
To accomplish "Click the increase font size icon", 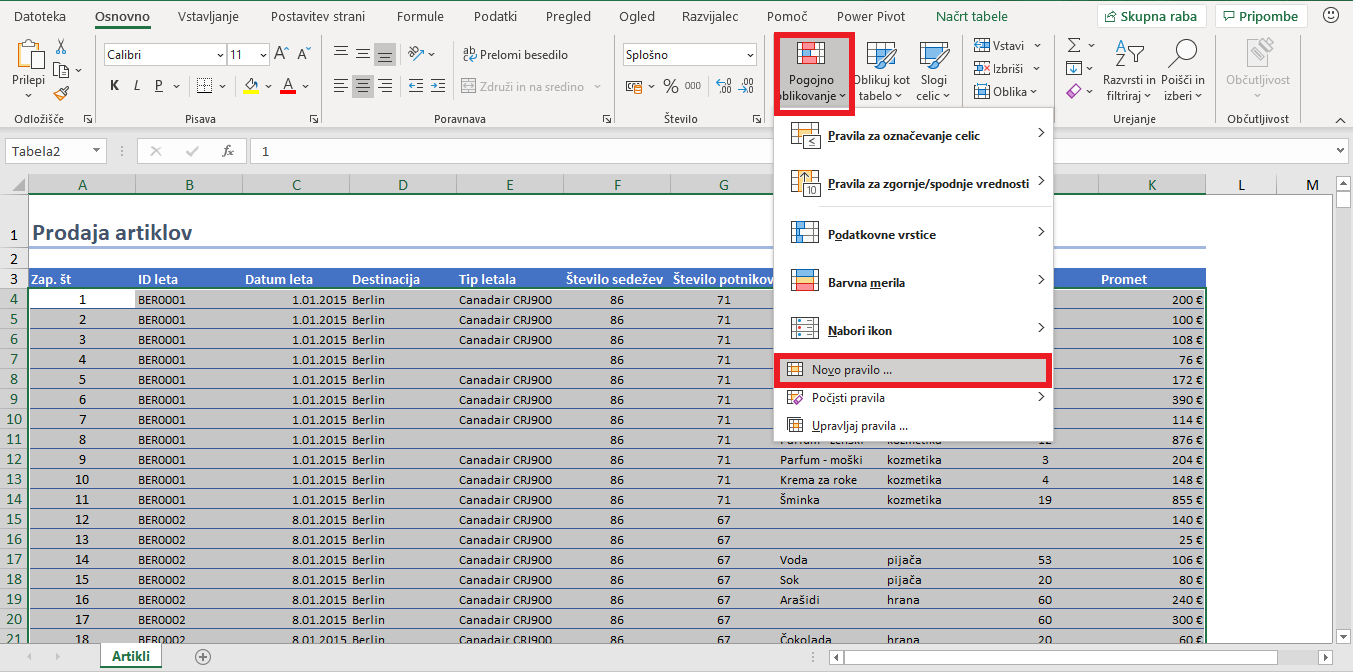I will (x=281, y=54).
